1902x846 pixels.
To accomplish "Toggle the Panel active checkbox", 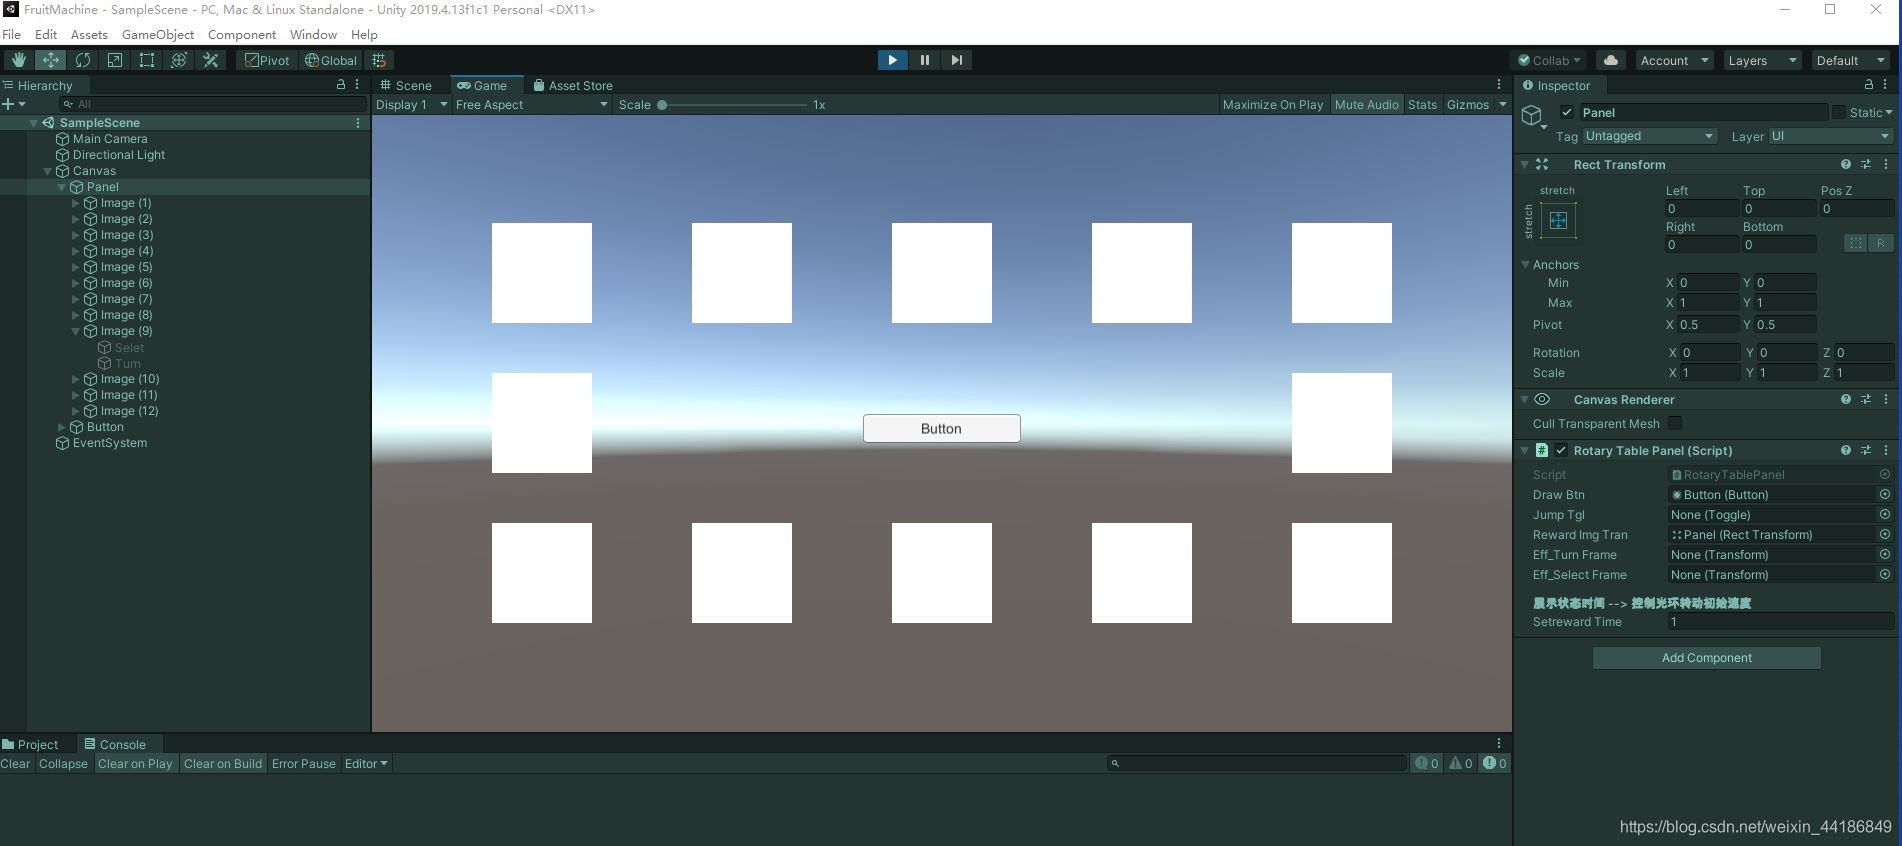I will click(1566, 113).
